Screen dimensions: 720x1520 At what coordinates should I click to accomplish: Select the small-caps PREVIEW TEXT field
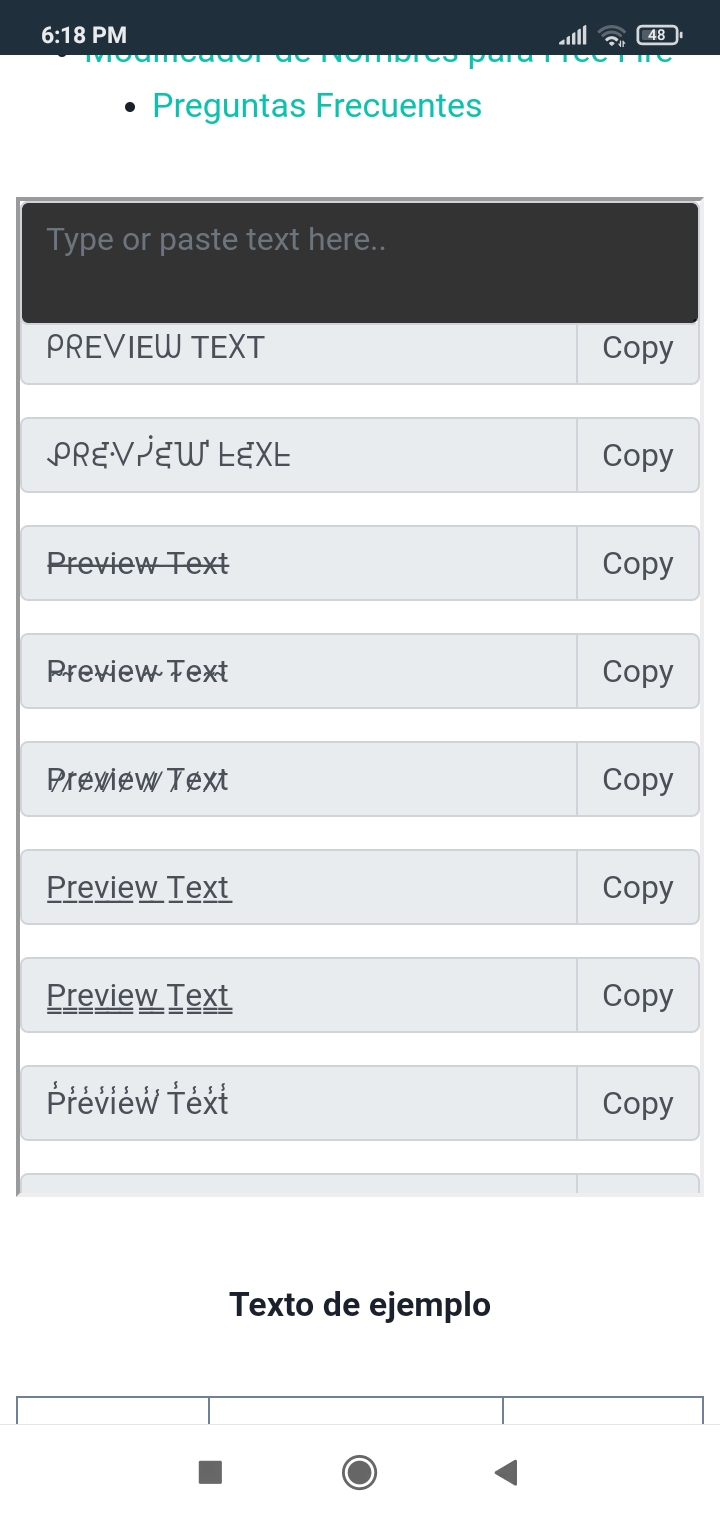(298, 350)
